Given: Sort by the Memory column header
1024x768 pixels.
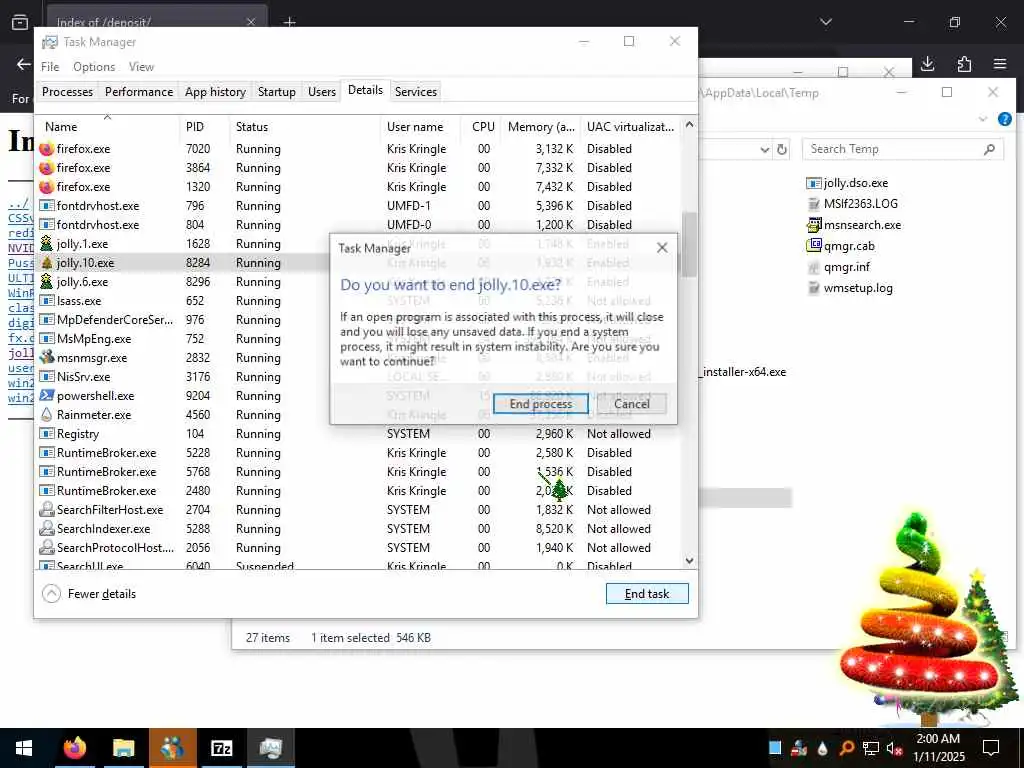Looking at the screenshot, I should point(541,127).
